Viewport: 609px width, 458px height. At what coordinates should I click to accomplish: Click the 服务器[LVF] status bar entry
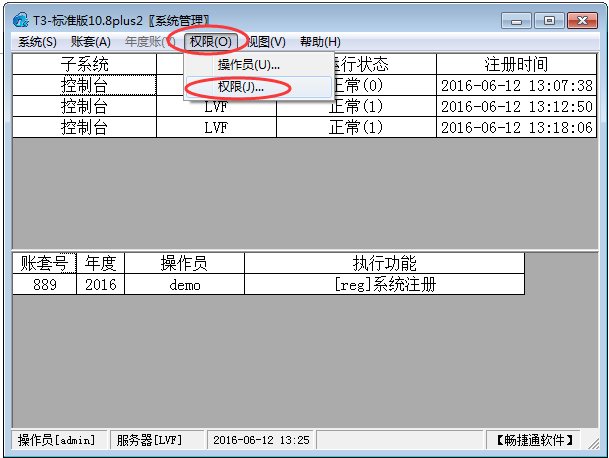157,440
